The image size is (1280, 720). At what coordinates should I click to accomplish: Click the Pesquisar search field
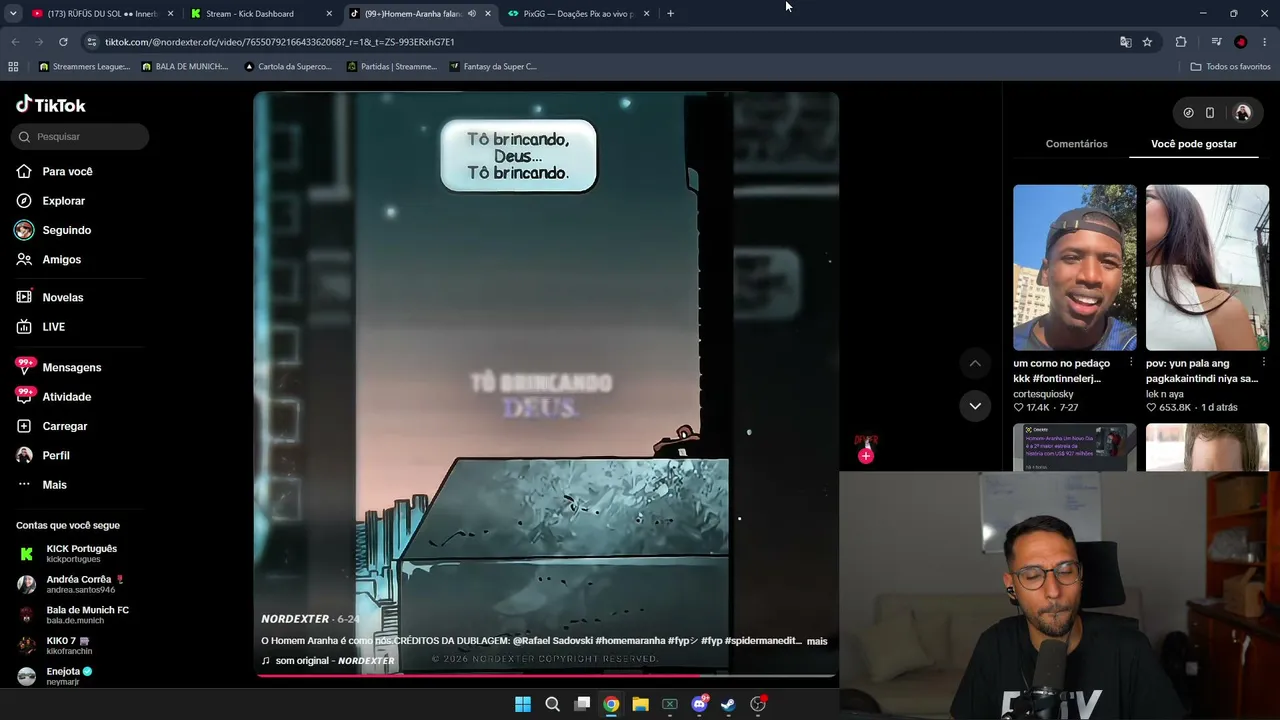pyautogui.click(x=80, y=136)
